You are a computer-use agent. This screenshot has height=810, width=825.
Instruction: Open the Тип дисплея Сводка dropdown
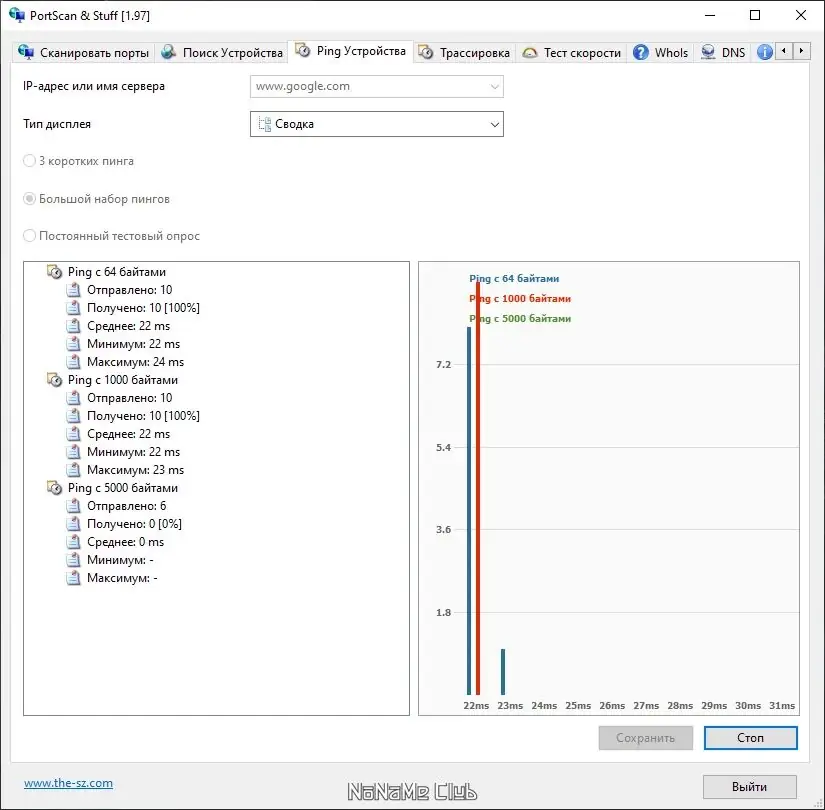(377, 124)
